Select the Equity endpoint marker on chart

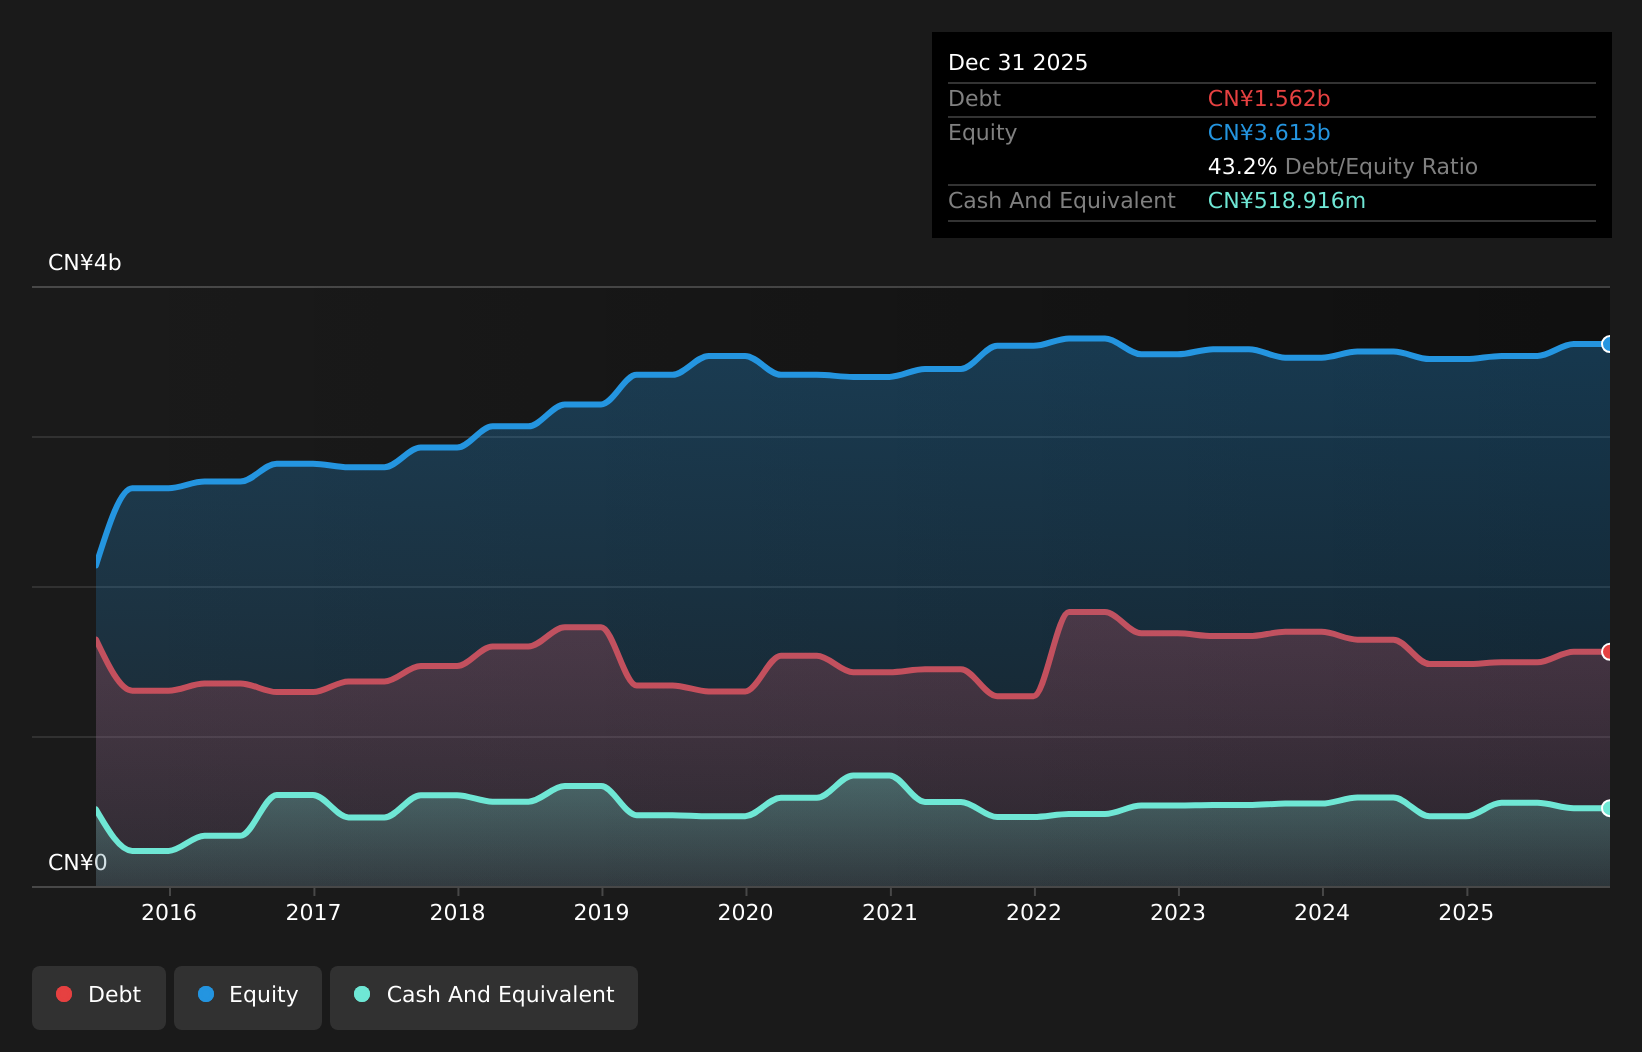coord(1608,344)
